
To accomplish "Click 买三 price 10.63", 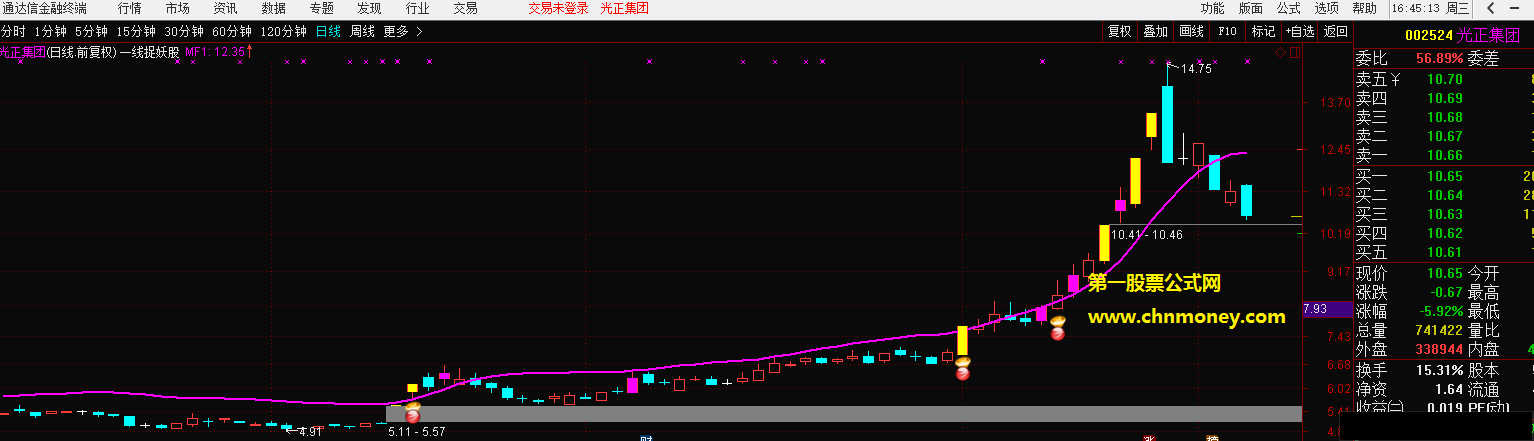I will point(1445,214).
